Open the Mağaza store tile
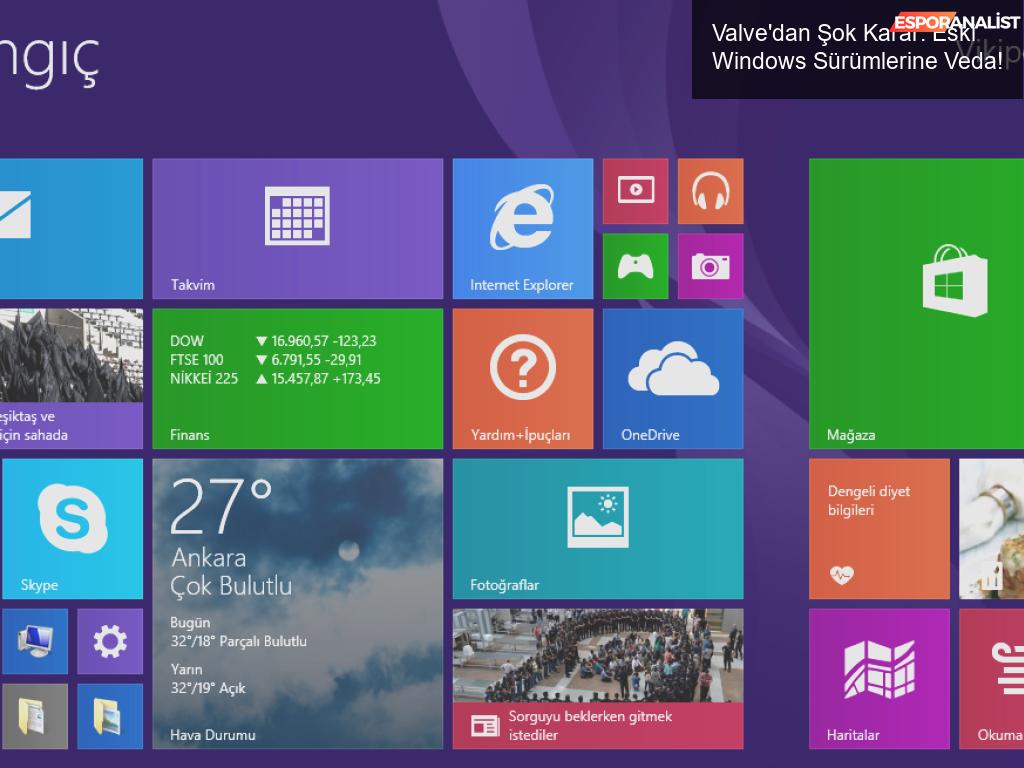The height and width of the screenshot is (768, 1024). [x=916, y=303]
